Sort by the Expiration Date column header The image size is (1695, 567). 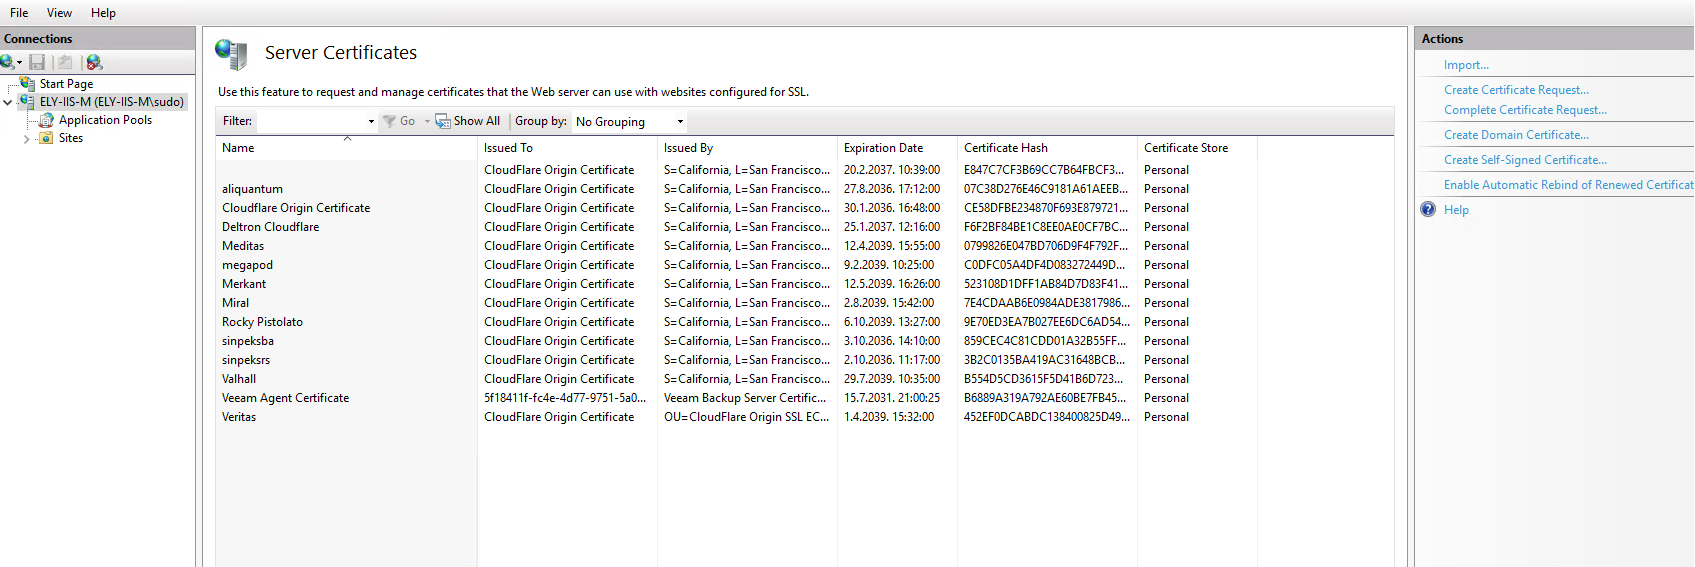(883, 148)
